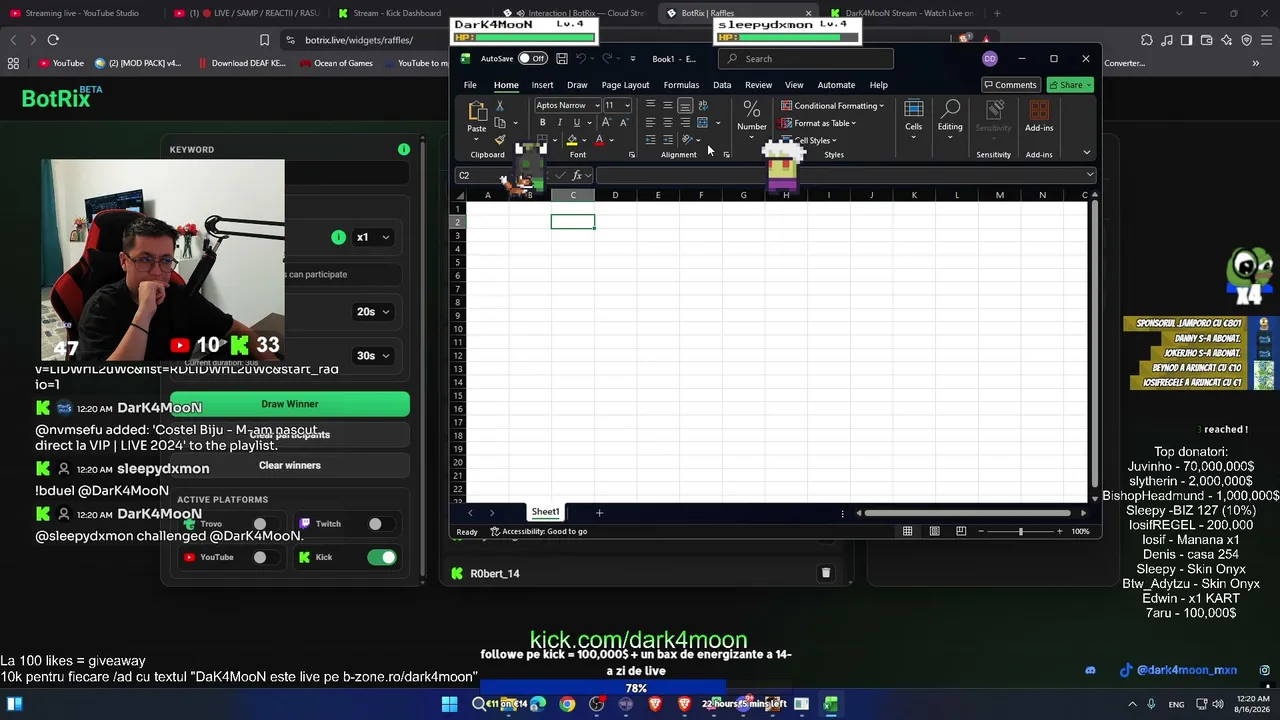
Task: Switch to the Insert ribbon tab
Action: 542,85
